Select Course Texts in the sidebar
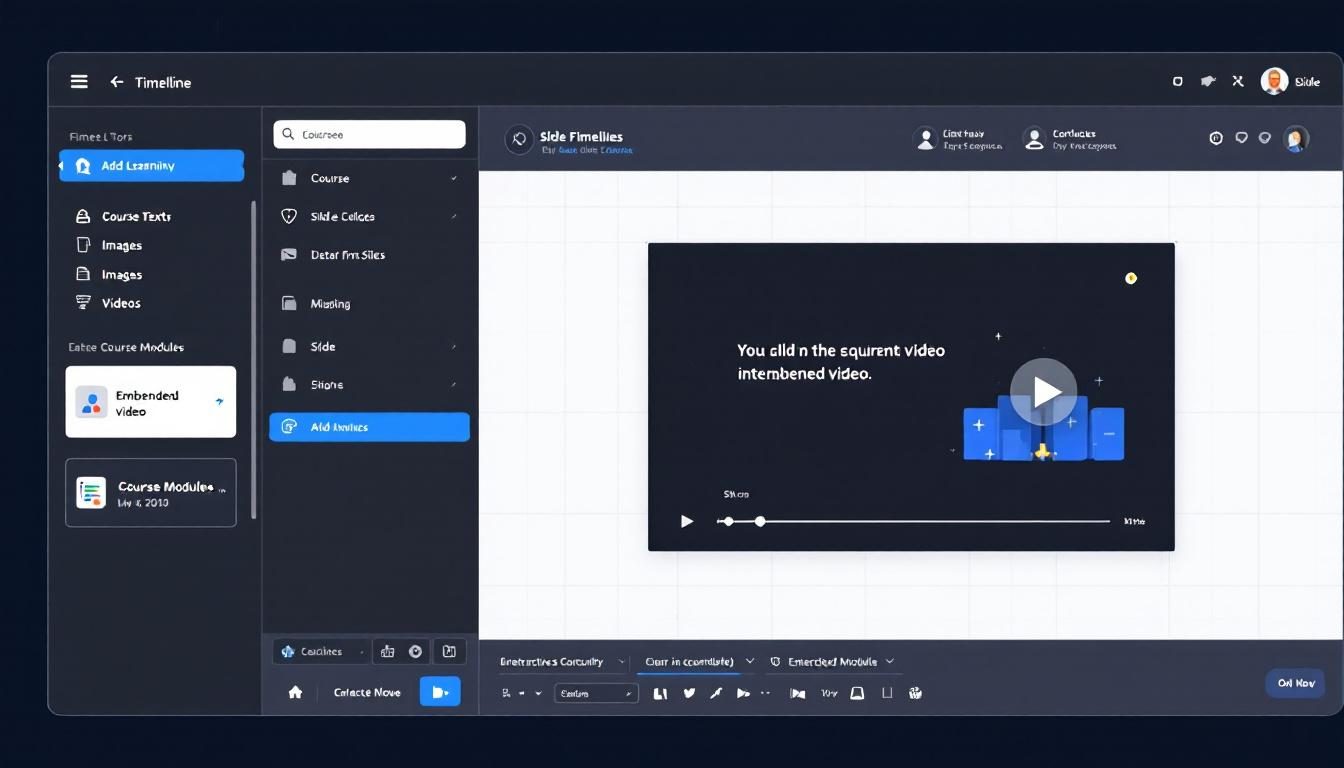 pos(136,216)
